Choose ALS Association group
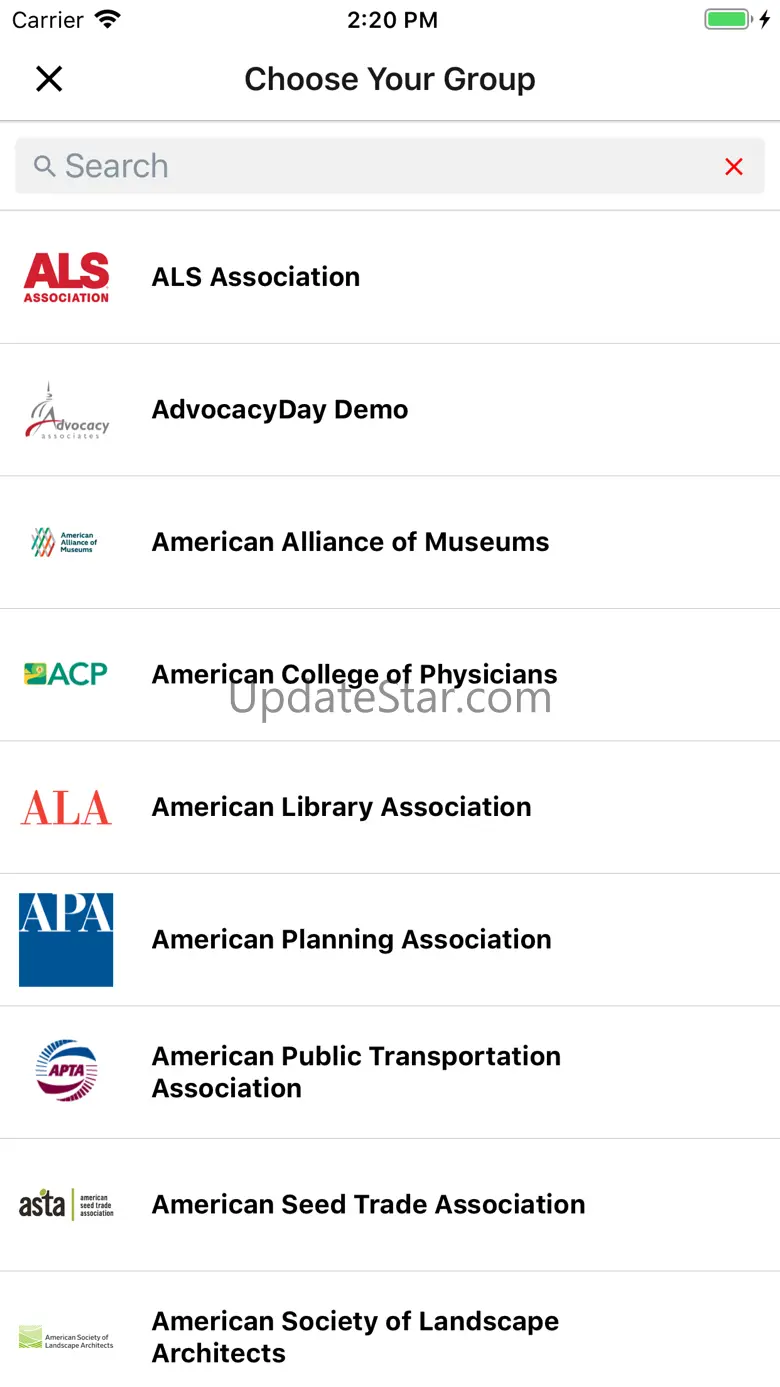Screen dimensions: 780x1387 click(256, 277)
